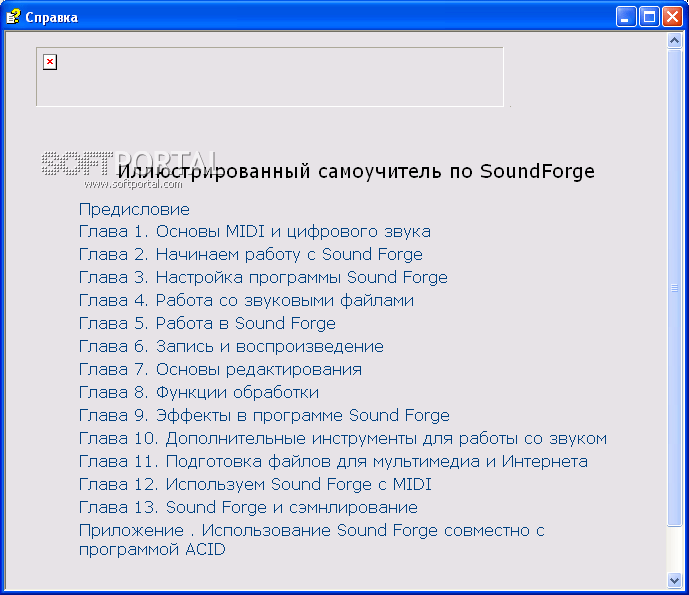Open Глава 4 Работа со звуковыми файлами
The image size is (689, 595).
(x=246, y=301)
